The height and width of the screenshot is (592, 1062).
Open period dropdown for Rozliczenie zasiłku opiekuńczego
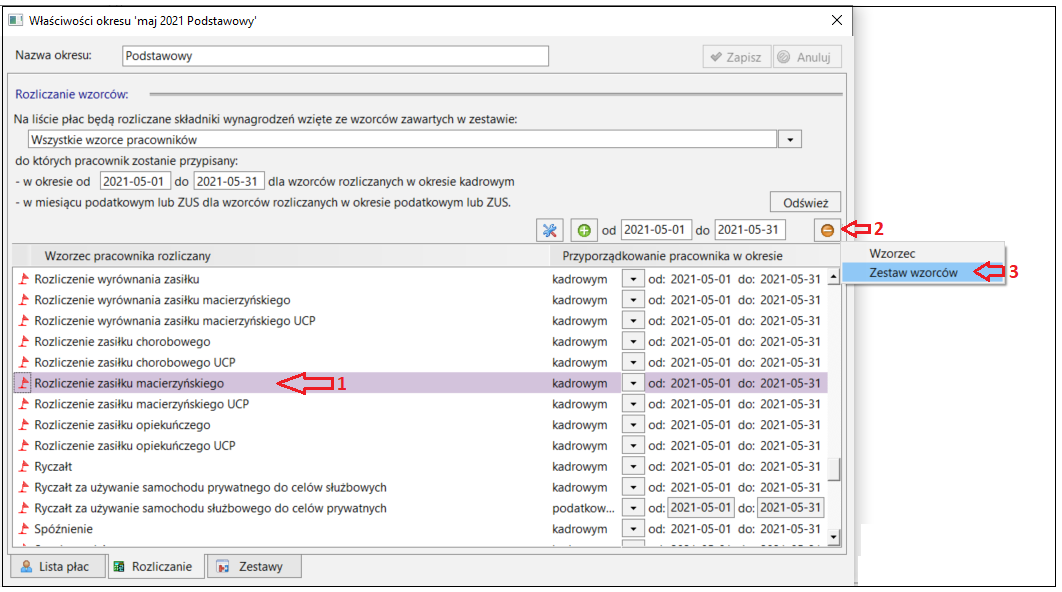click(x=633, y=425)
